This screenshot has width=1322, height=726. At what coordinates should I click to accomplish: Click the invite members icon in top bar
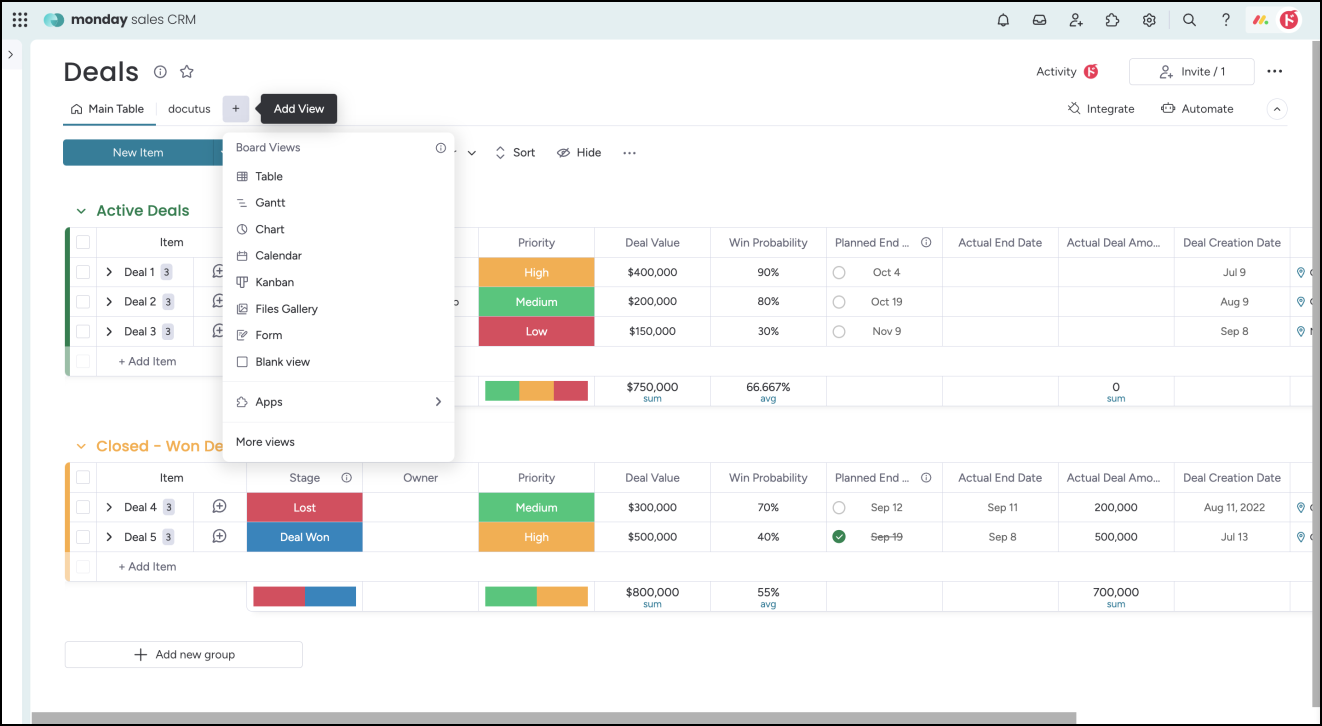pos(1076,20)
